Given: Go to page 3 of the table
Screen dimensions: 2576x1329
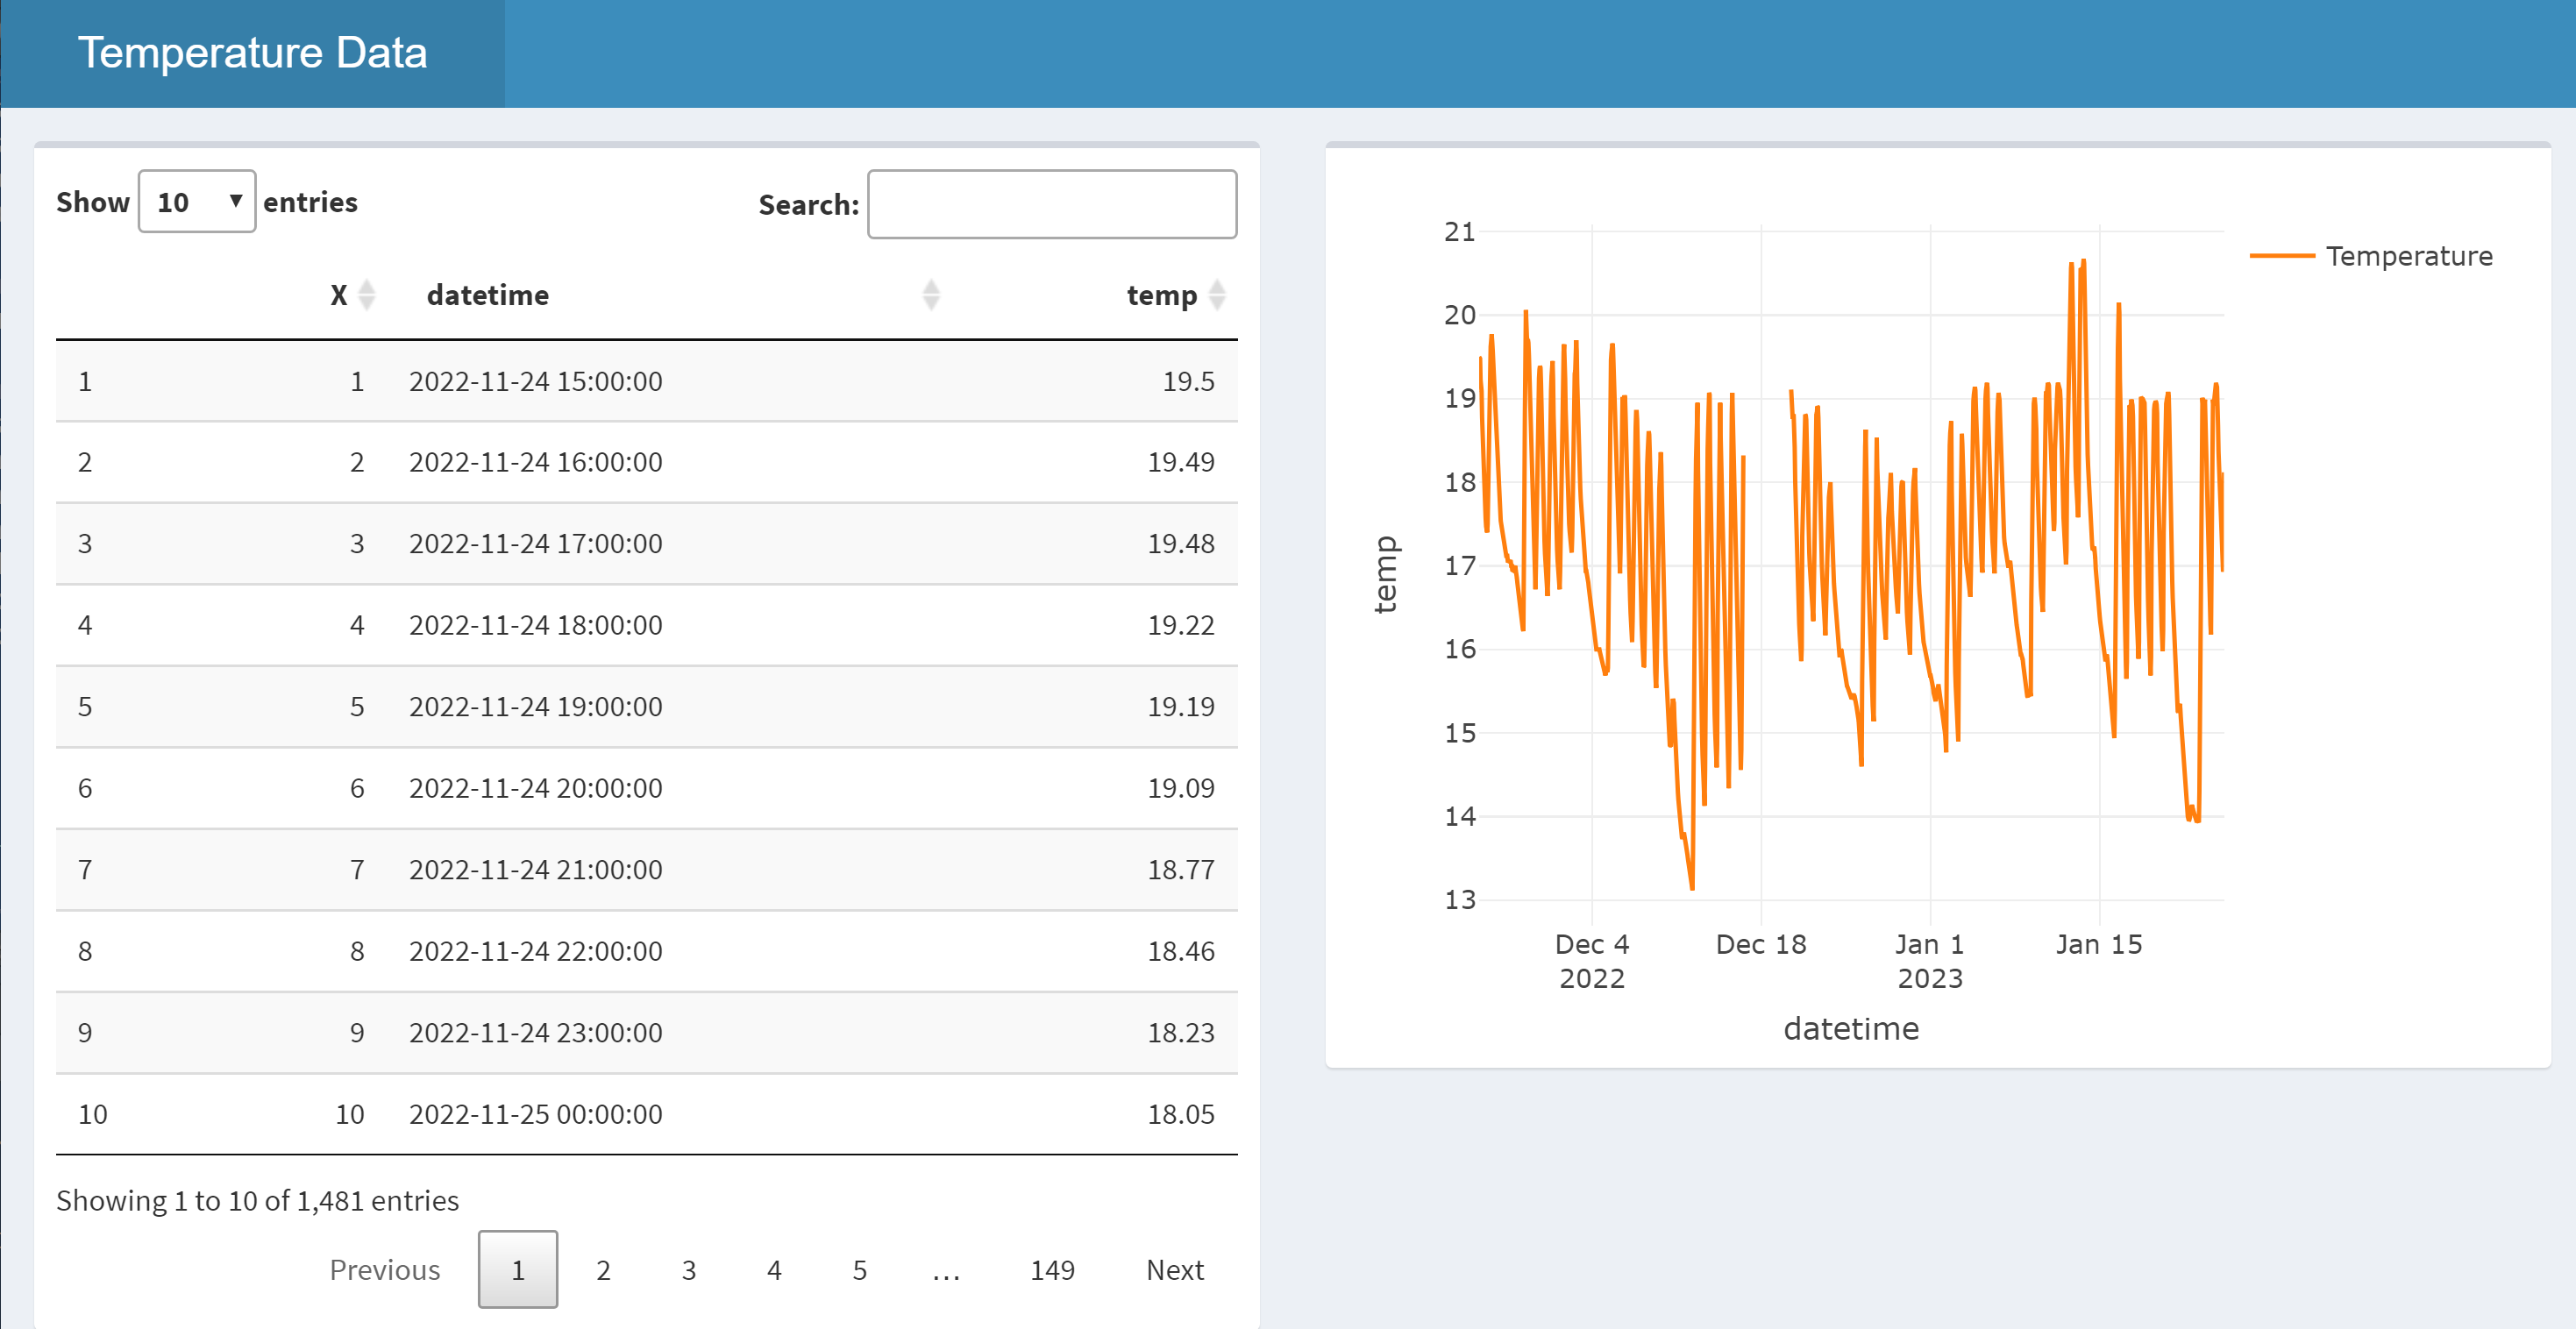Looking at the screenshot, I should click(688, 1270).
